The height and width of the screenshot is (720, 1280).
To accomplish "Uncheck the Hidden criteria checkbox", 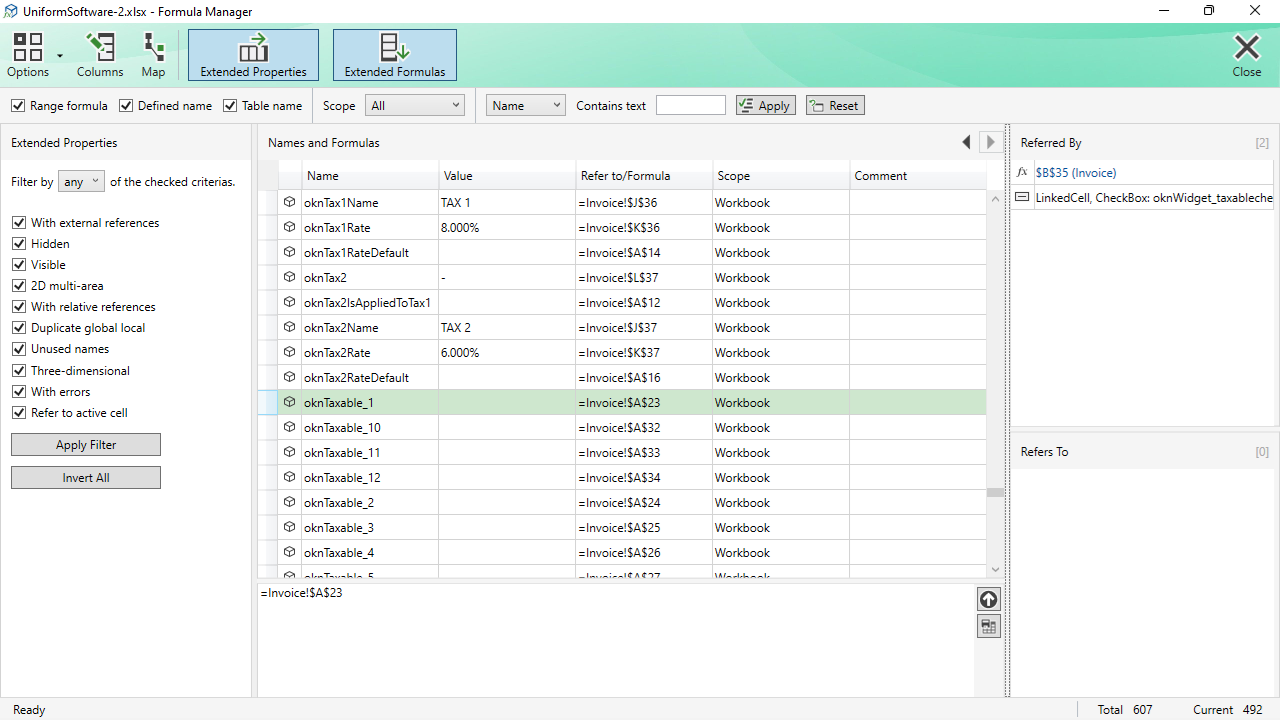I will coord(18,244).
